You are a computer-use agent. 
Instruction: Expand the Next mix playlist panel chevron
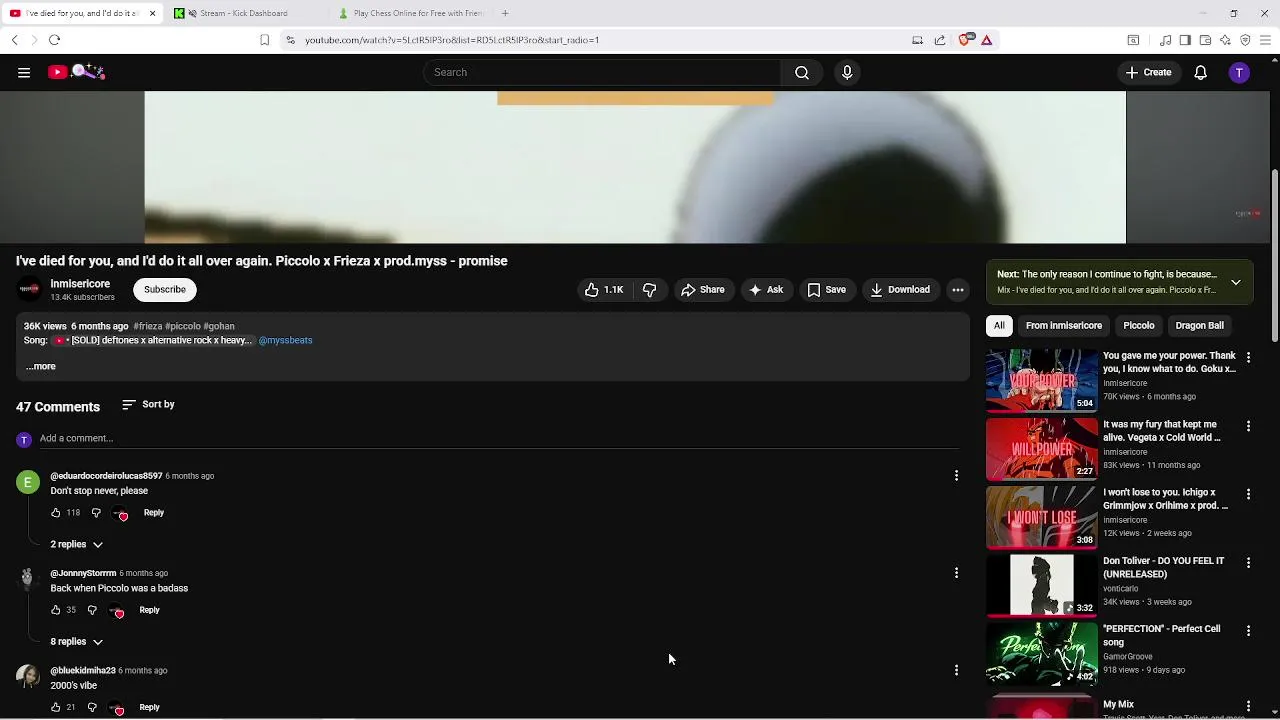(x=1236, y=283)
